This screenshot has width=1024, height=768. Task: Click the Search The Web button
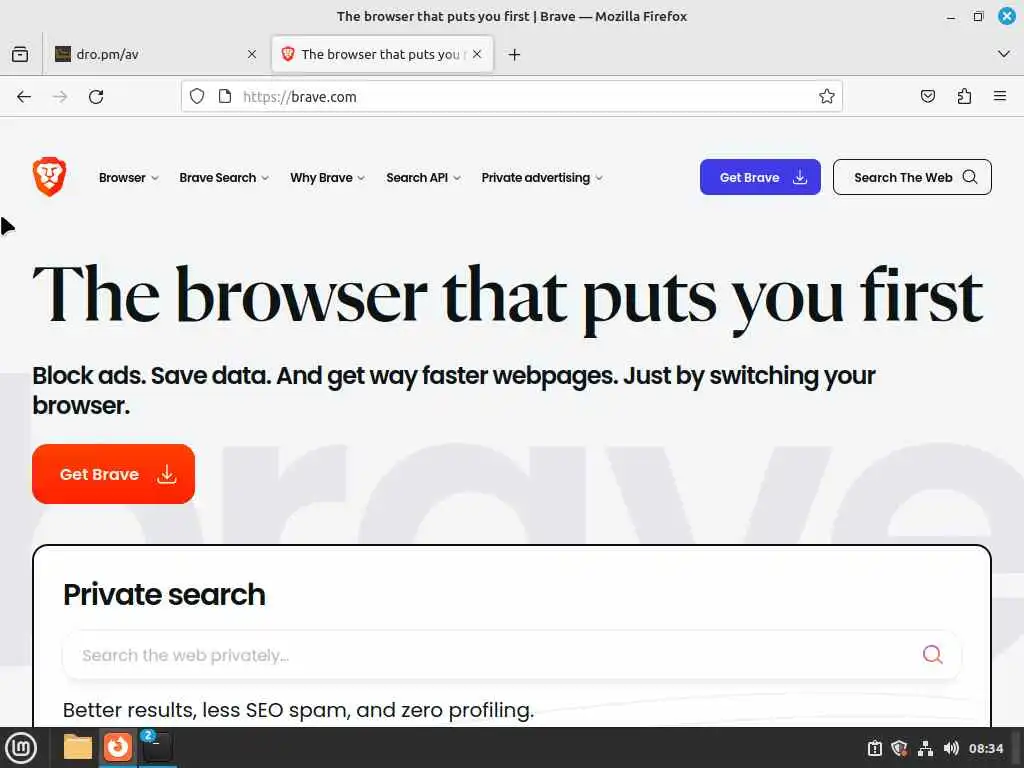(x=912, y=177)
